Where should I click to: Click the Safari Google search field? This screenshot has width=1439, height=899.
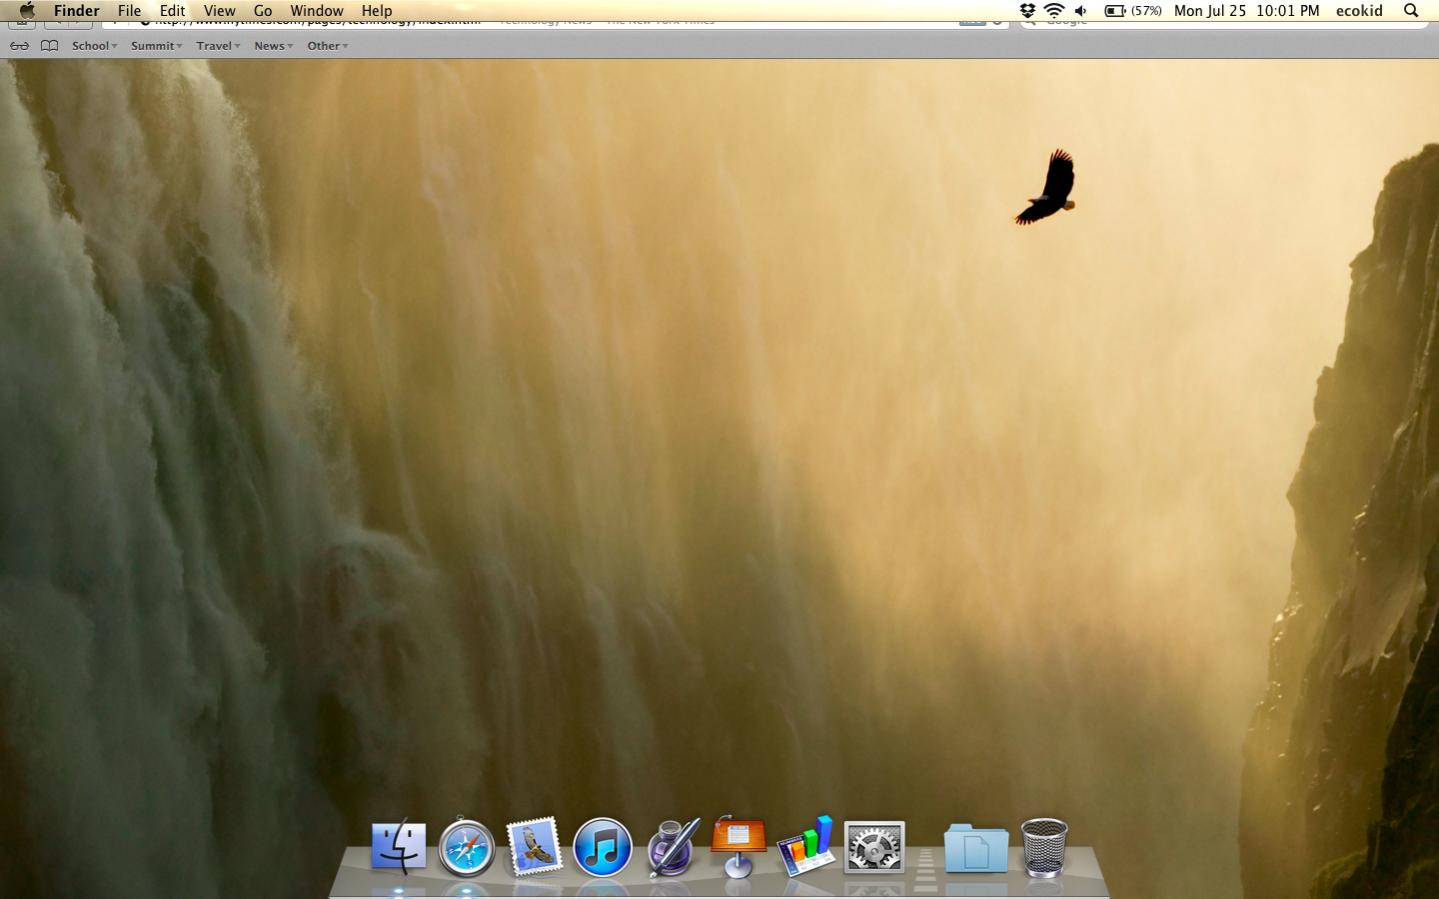(1225, 22)
